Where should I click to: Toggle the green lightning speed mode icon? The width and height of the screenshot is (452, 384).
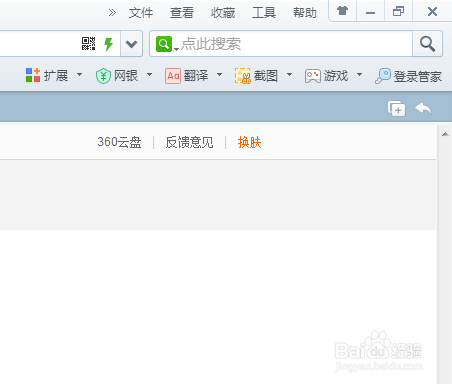coord(109,44)
